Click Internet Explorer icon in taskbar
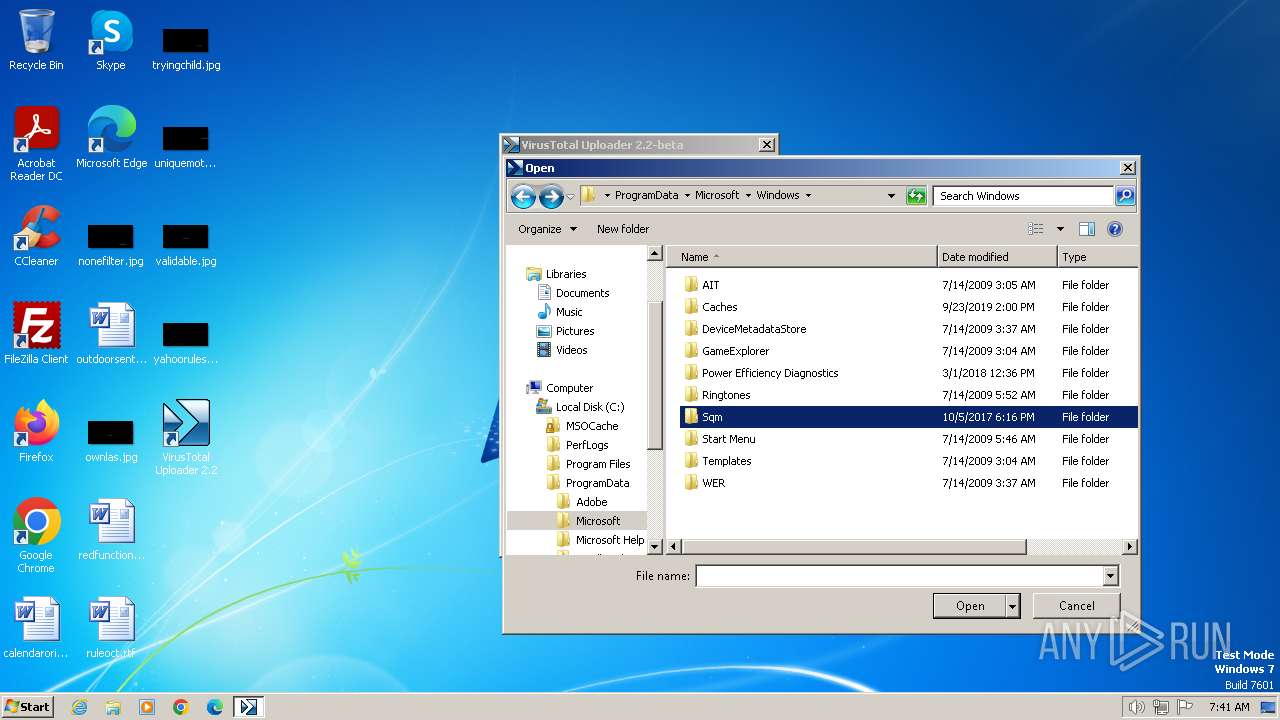The height and width of the screenshot is (720, 1280). pyautogui.click(x=79, y=707)
